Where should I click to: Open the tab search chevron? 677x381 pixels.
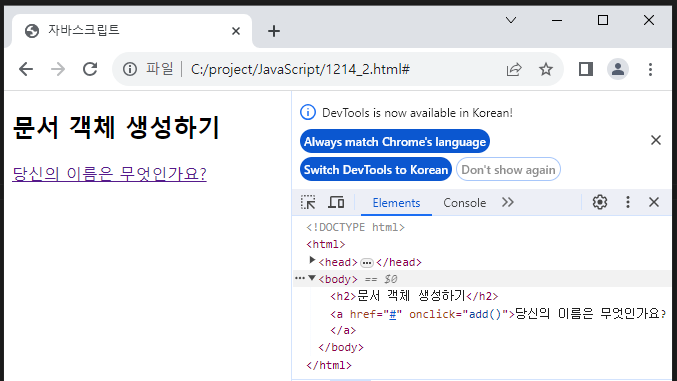click(511, 20)
